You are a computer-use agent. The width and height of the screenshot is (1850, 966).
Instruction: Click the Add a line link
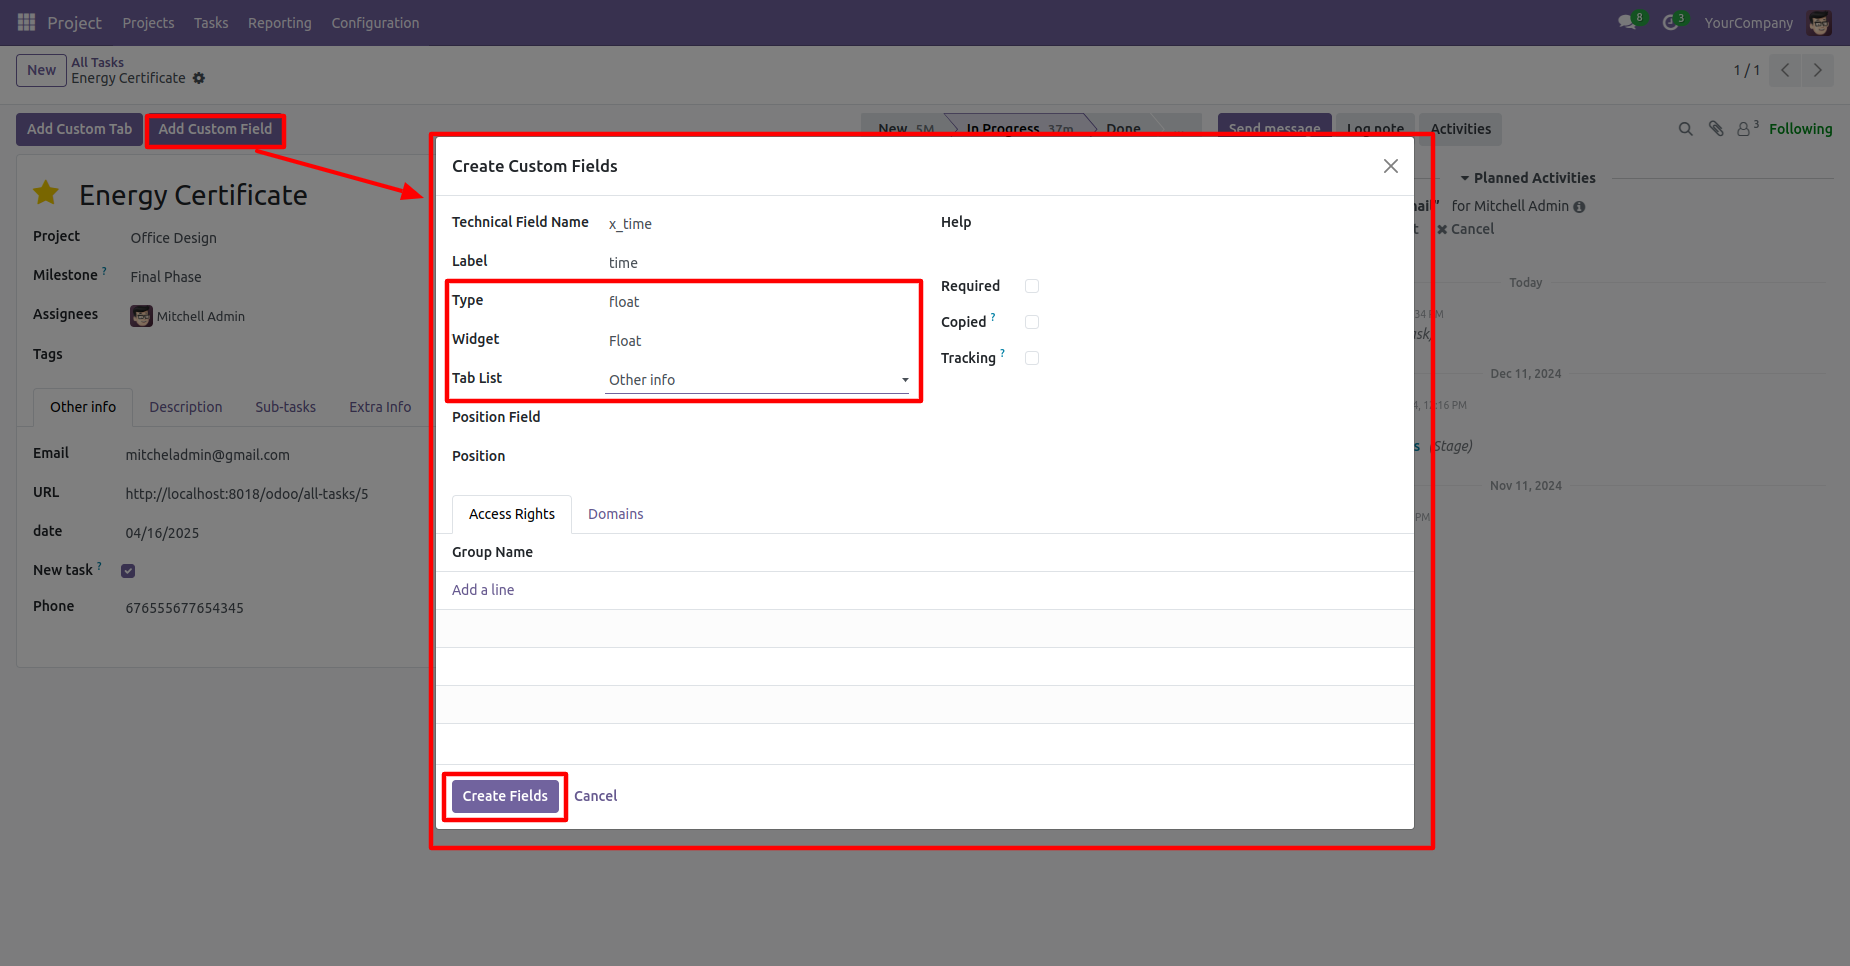pyautogui.click(x=483, y=590)
